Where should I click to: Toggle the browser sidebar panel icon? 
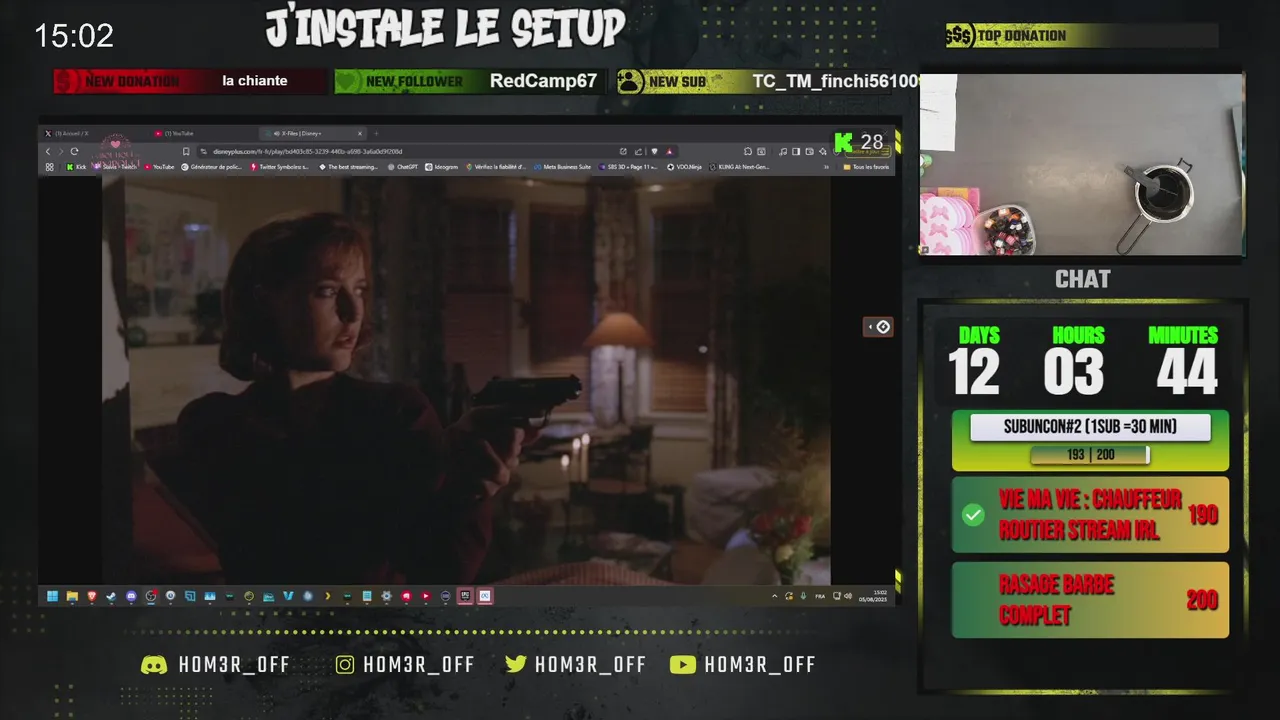point(796,151)
